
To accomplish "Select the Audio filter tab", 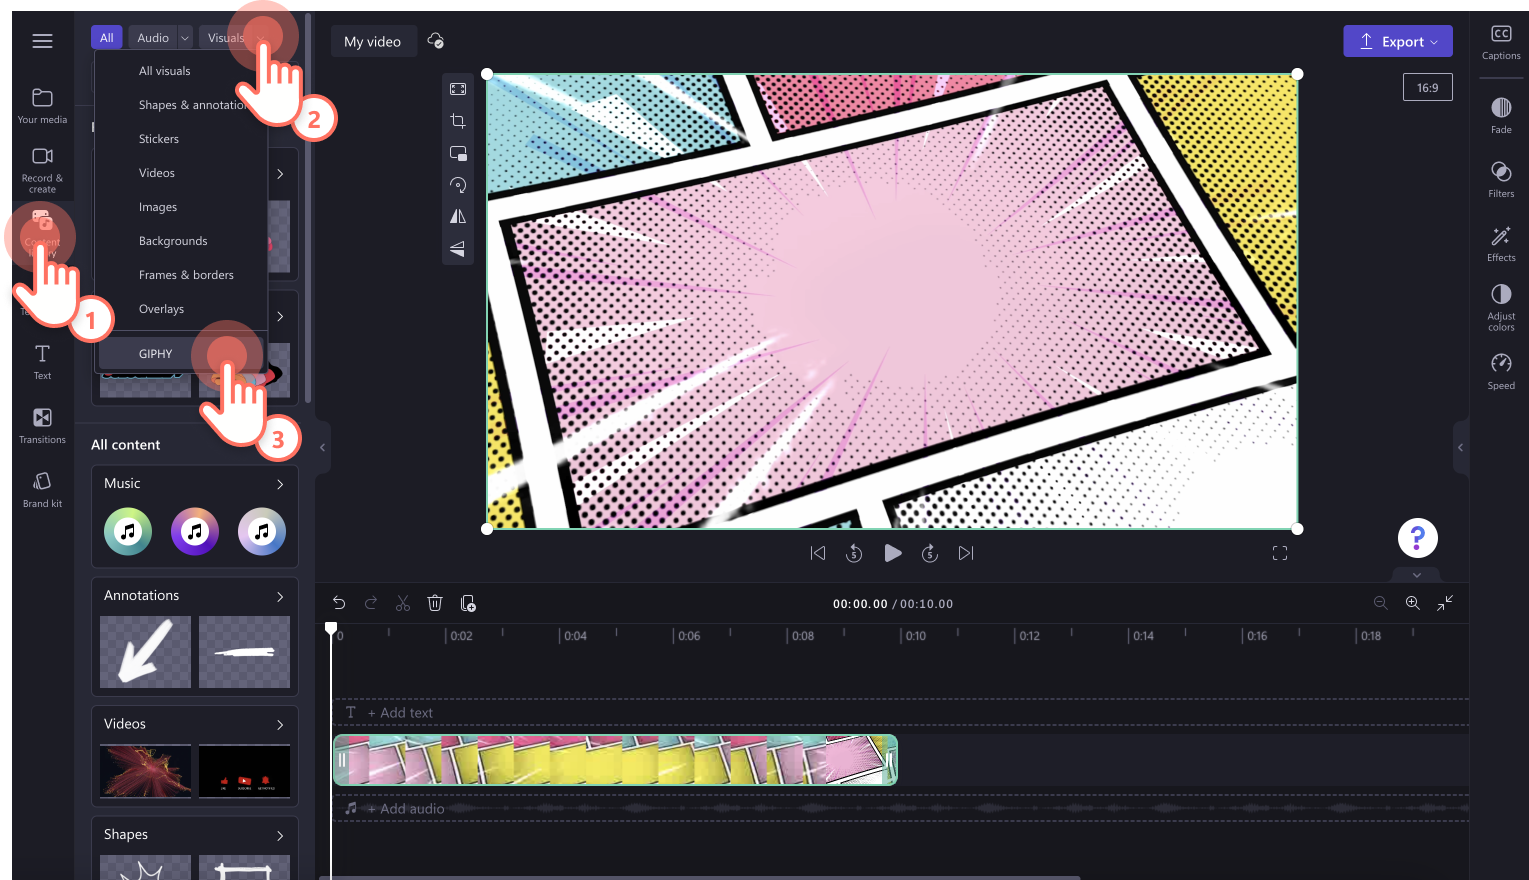I will pyautogui.click(x=153, y=38).
